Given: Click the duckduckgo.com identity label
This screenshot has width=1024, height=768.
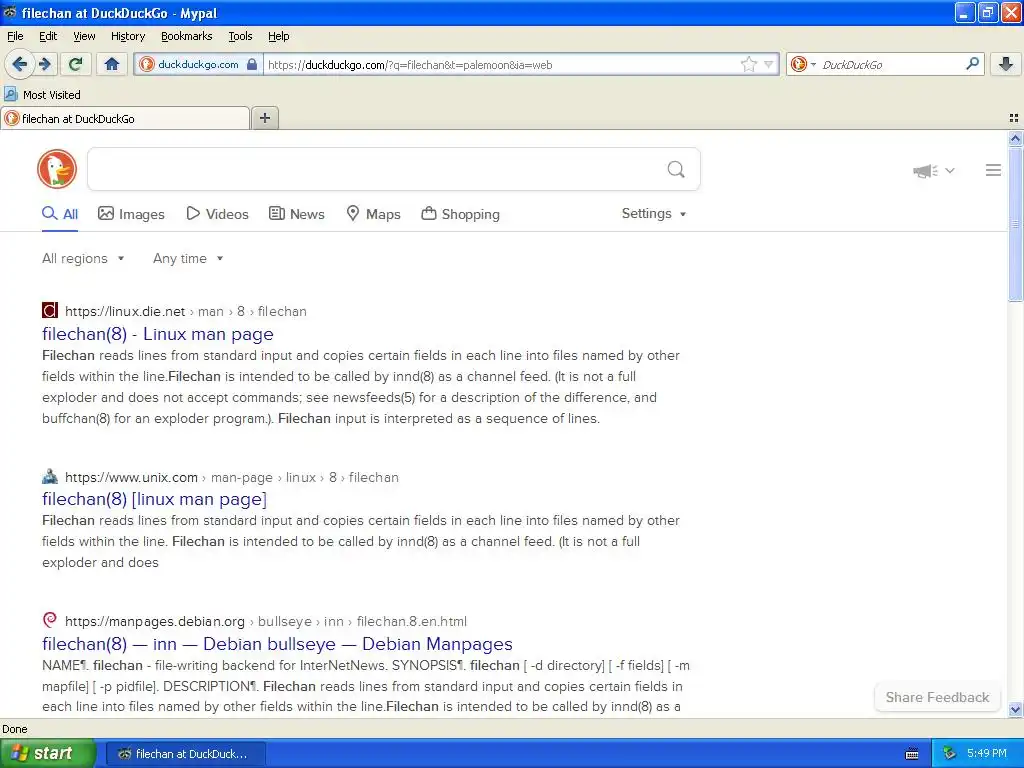Looking at the screenshot, I should [x=198, y=65].
